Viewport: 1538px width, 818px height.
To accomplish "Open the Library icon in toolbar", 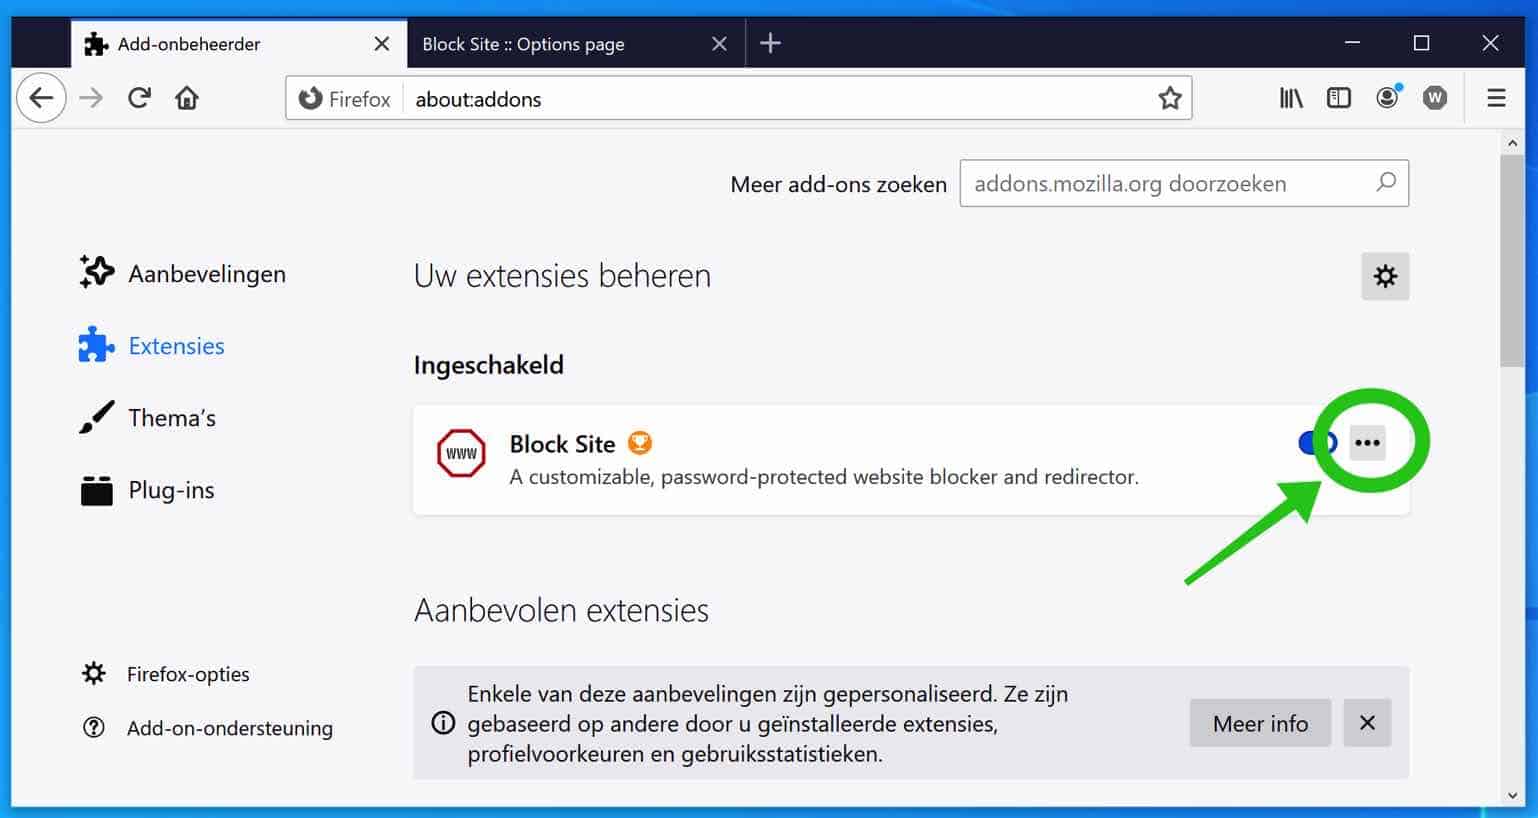I will point(1291,98).
